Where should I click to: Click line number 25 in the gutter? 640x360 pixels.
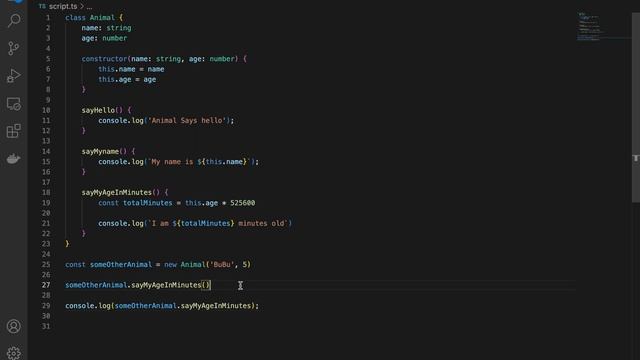(x=46, y=264)
